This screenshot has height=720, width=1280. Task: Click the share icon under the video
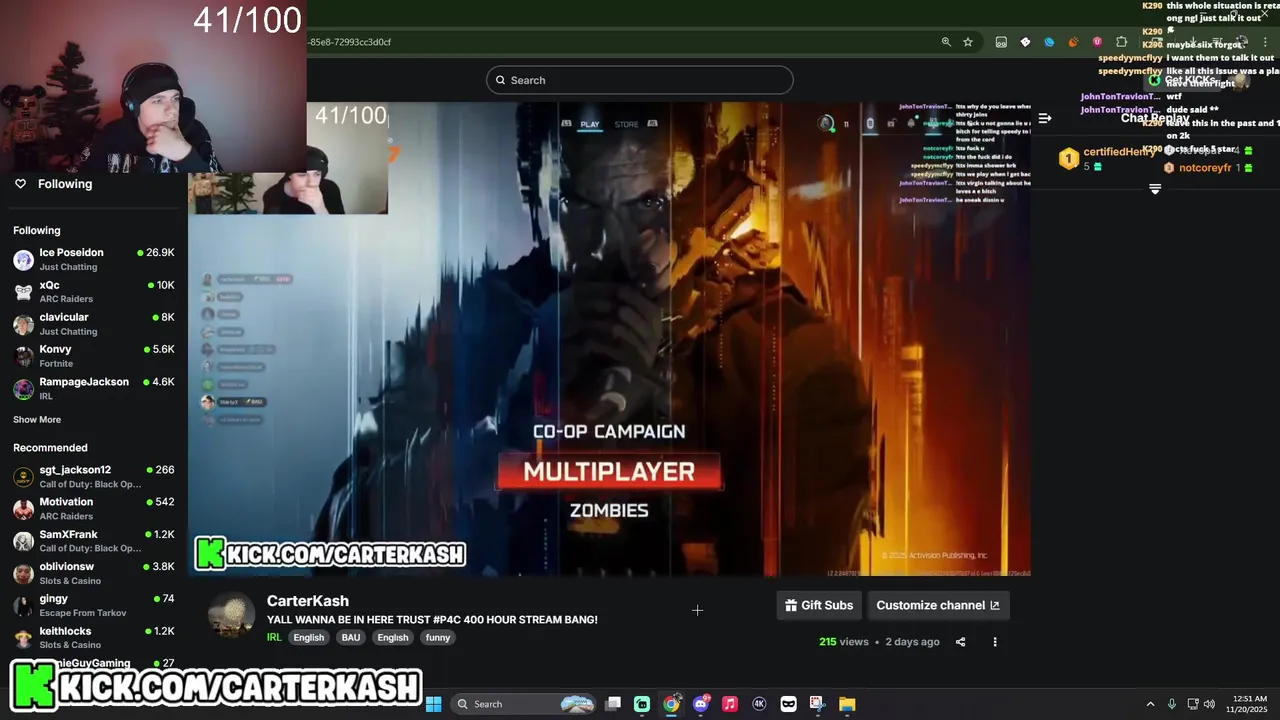point(960,642)
